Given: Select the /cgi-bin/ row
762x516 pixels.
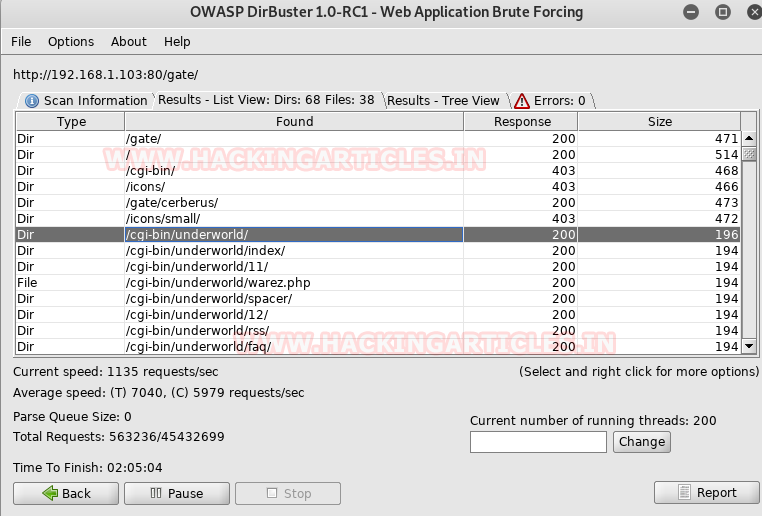Looking at the screenshot, I should [378, 171].
